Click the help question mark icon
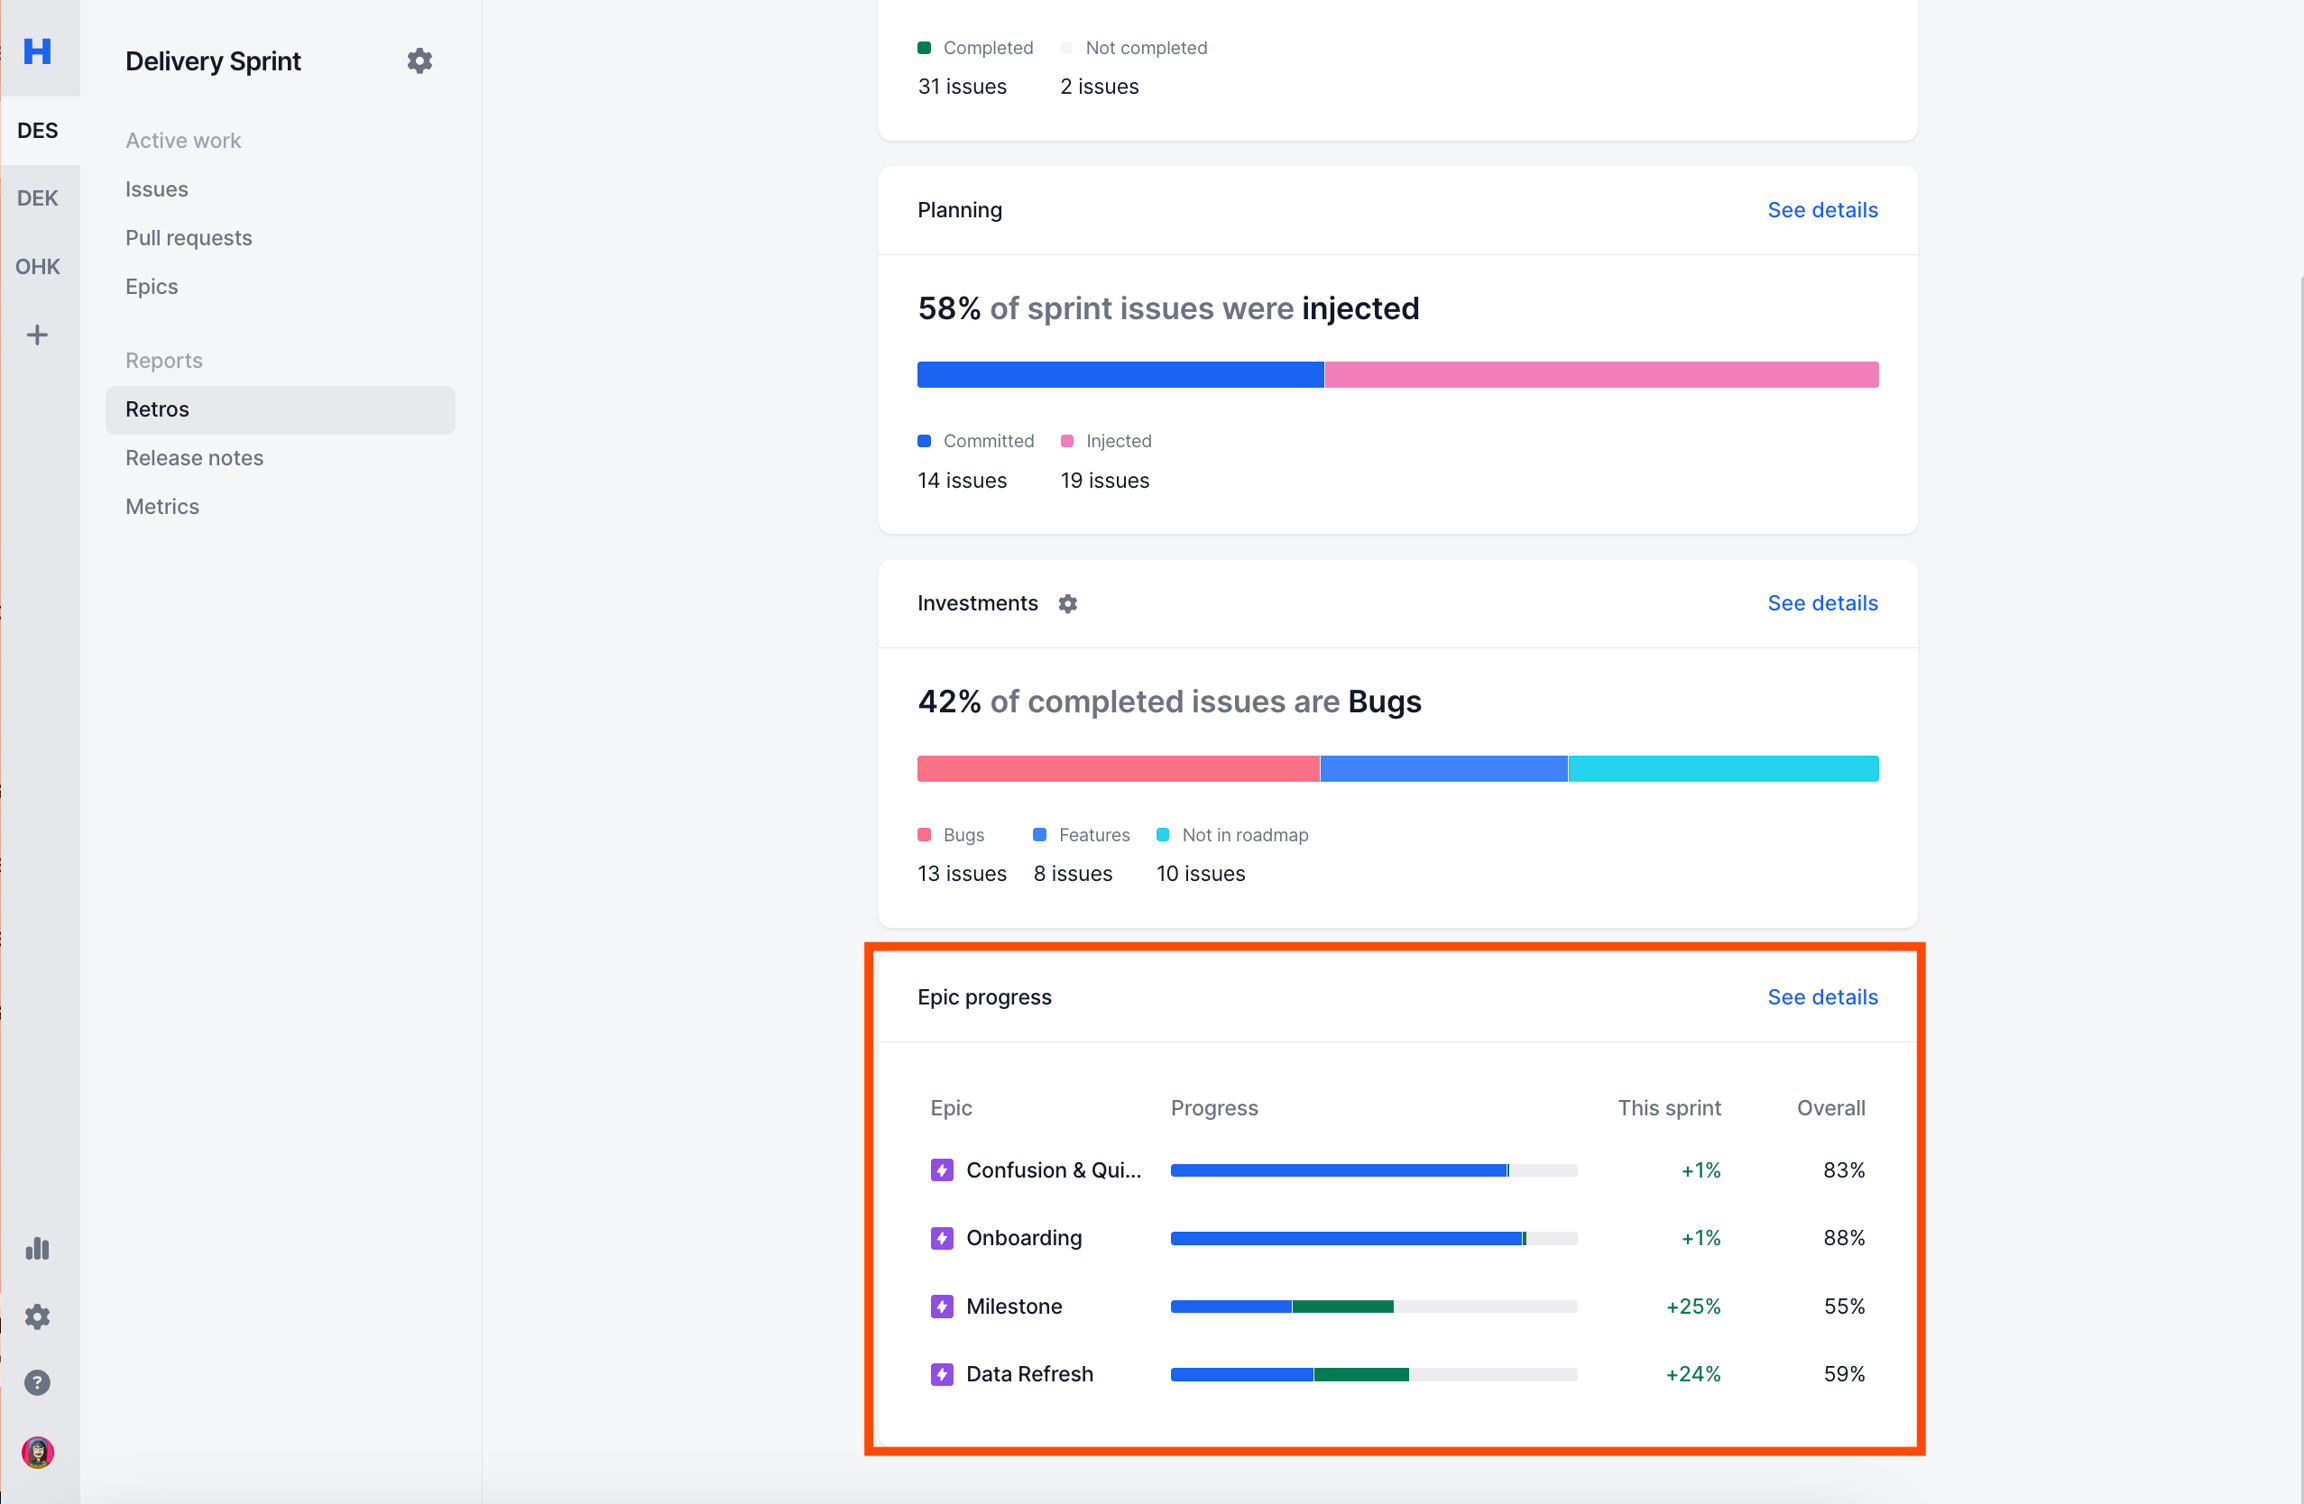The image size is (2304, 1504). point(37,1382)
